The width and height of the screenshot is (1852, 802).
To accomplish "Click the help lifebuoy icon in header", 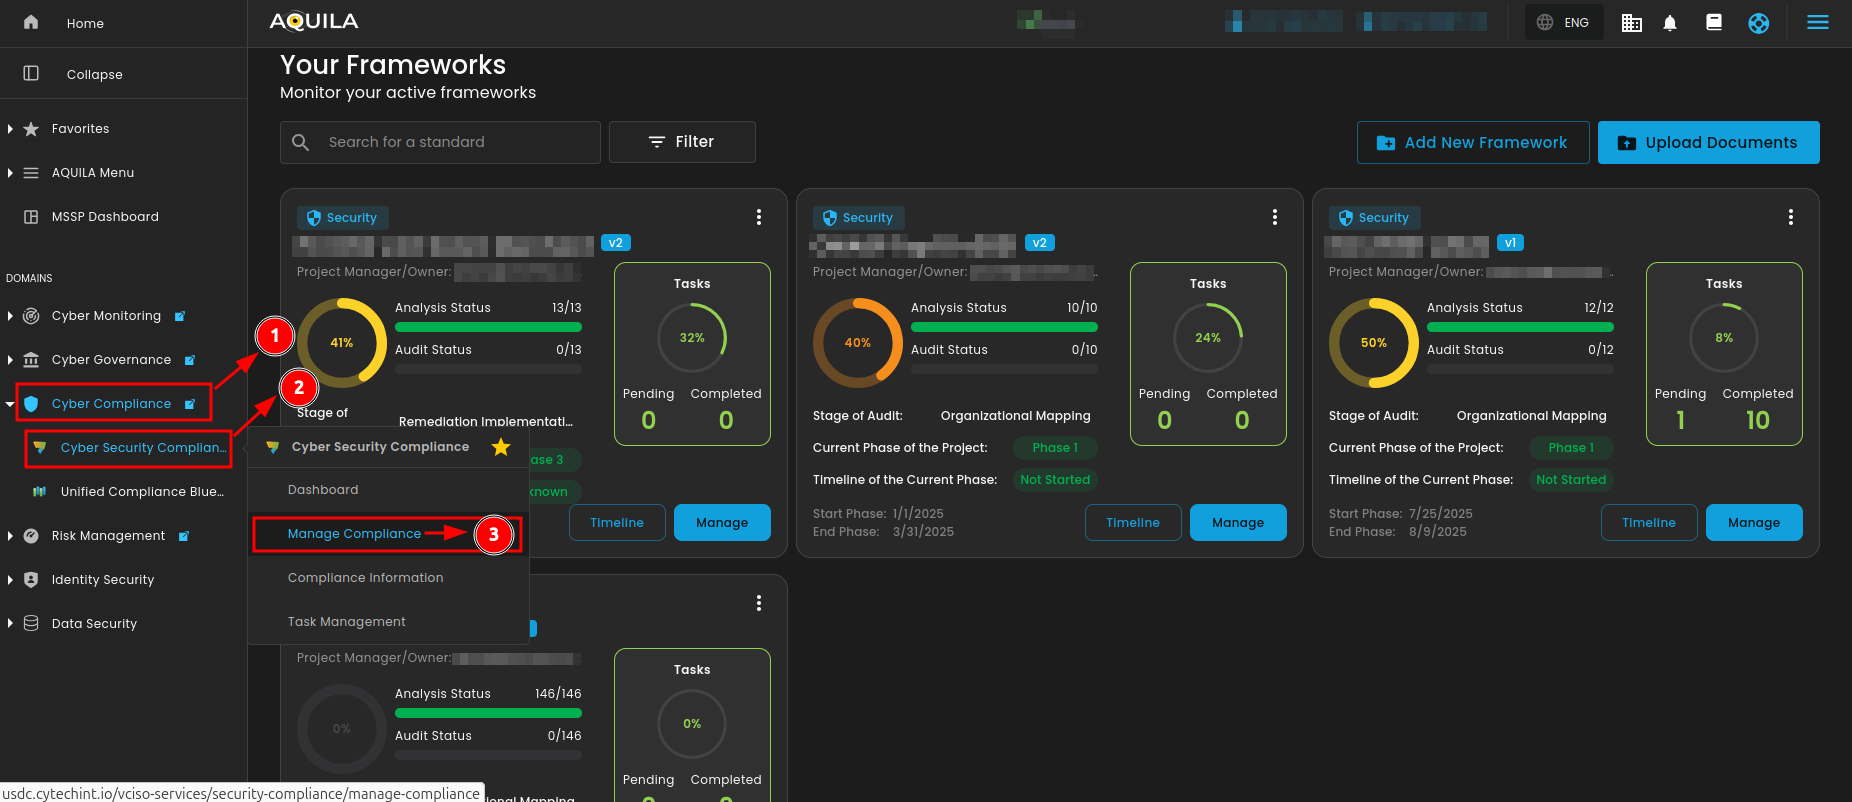I will point(1758,23).
